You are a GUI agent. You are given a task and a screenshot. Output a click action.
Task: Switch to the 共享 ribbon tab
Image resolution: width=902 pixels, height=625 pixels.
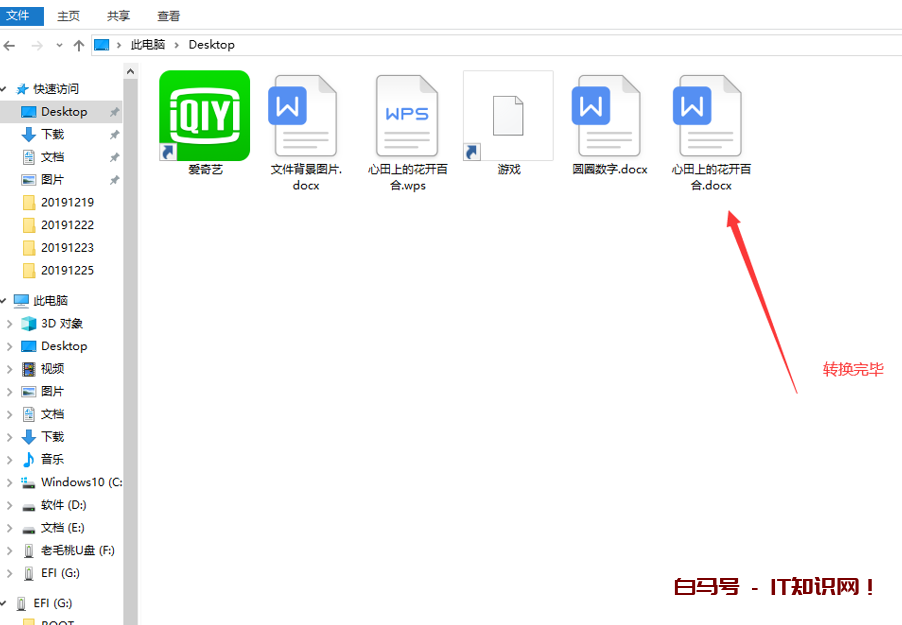coord(118,16)
